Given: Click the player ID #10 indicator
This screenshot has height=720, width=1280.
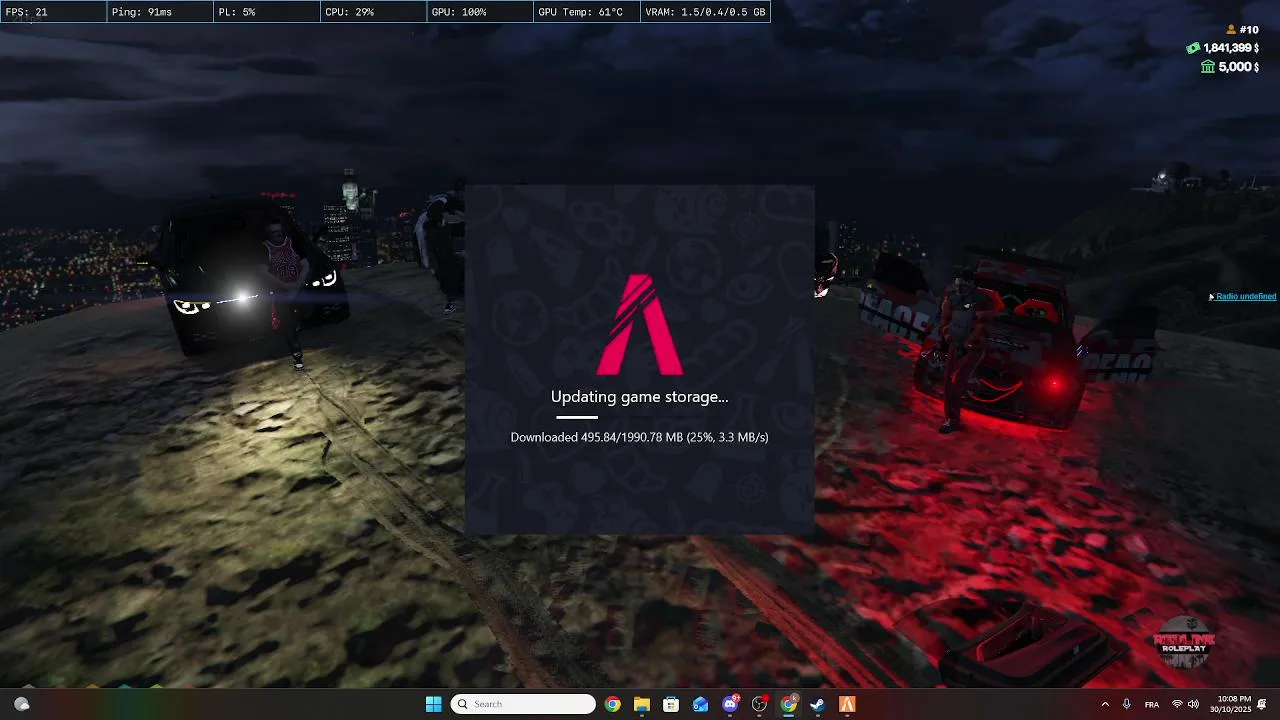Looking at the screenshot, I should (x=1249, y=30).
